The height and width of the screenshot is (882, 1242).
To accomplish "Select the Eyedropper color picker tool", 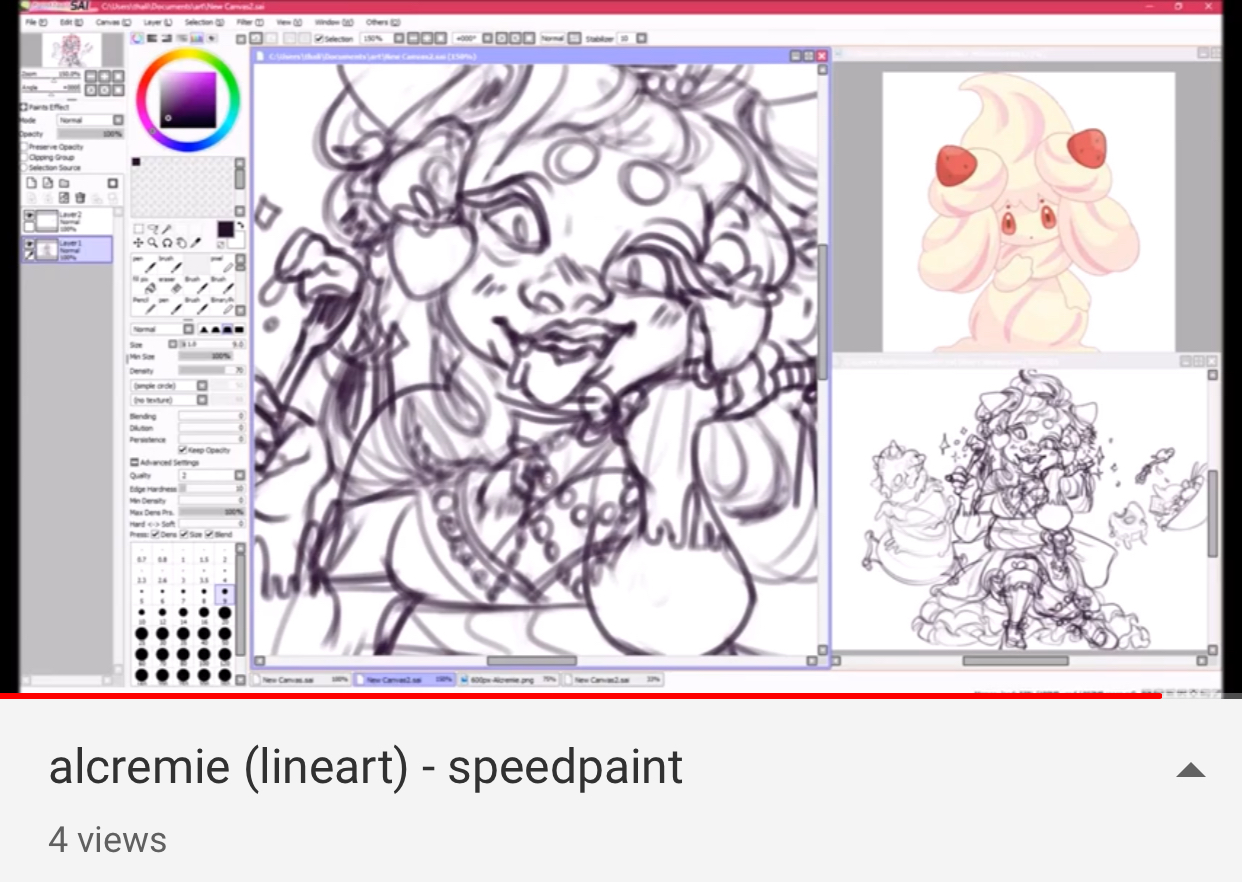I will 196,243.
